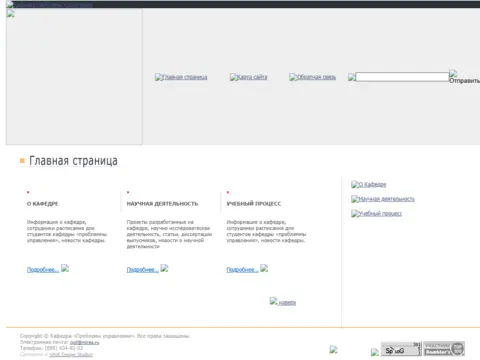Screen dimensions: 480x360
Task: Open Подробнее link under О КАФЕДРЕ
Action: [43, 270]
